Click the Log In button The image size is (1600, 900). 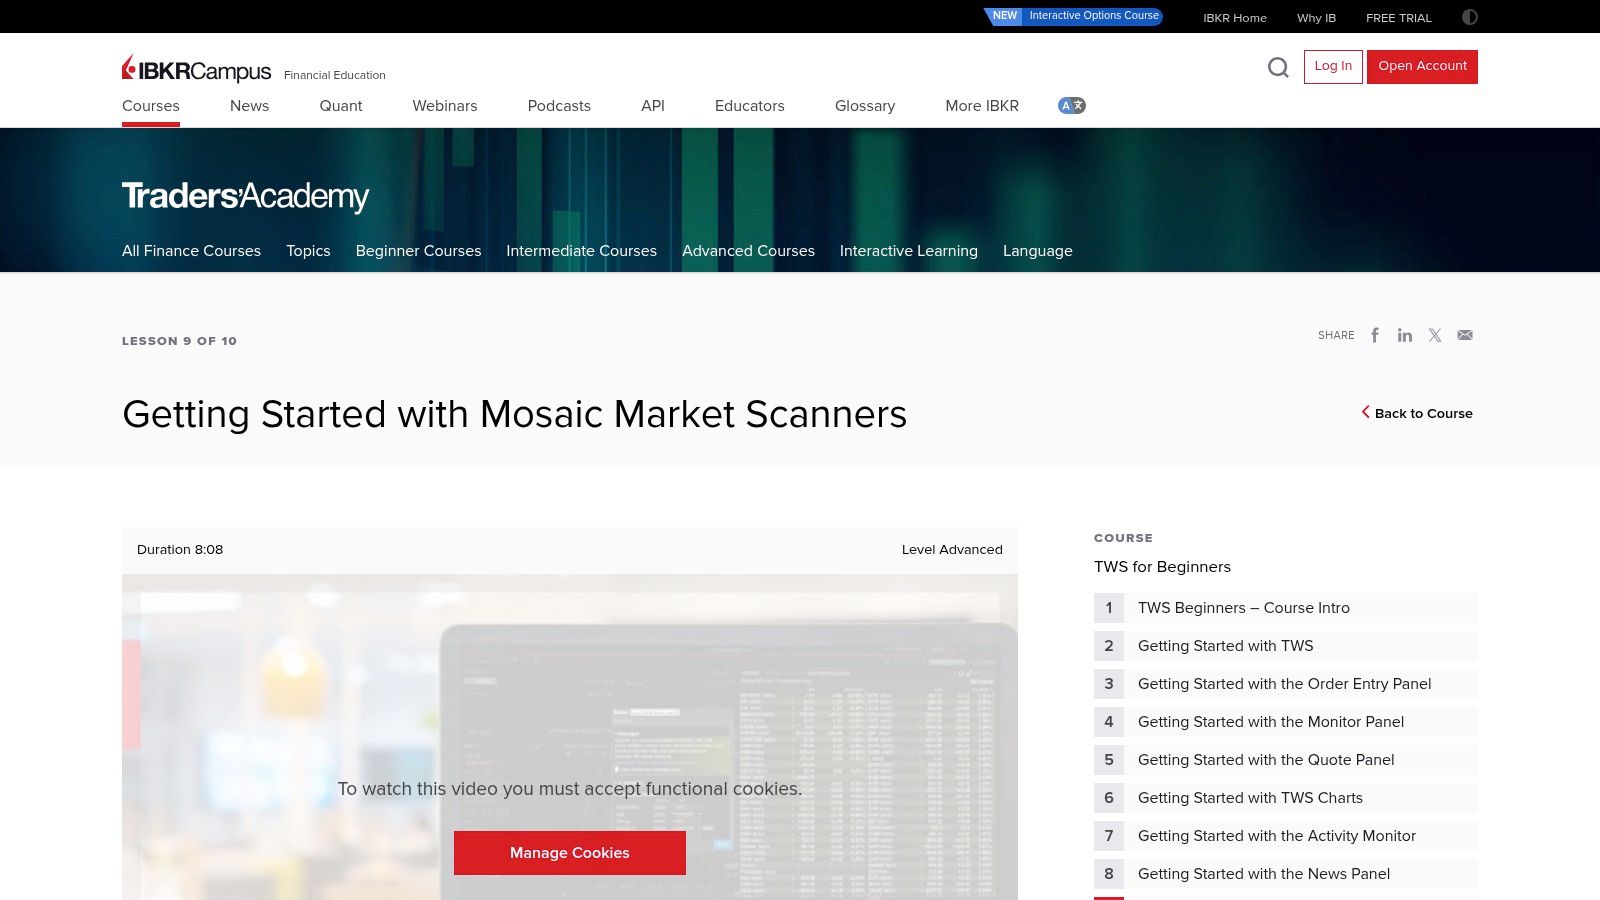click(1333, 67)
